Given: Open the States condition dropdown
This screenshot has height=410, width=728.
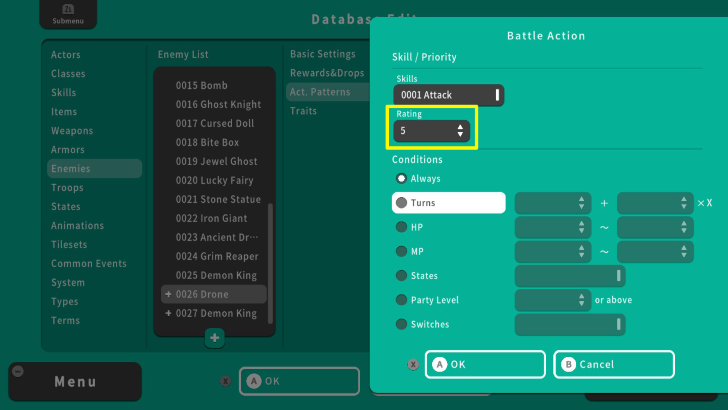Looking at the screenshot, I should tap(570, 276).
